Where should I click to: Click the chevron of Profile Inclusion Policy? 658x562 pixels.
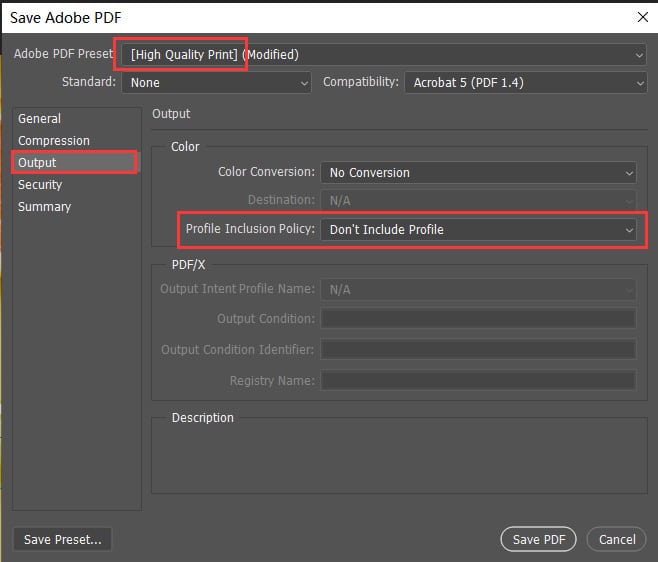click(629, 230)
